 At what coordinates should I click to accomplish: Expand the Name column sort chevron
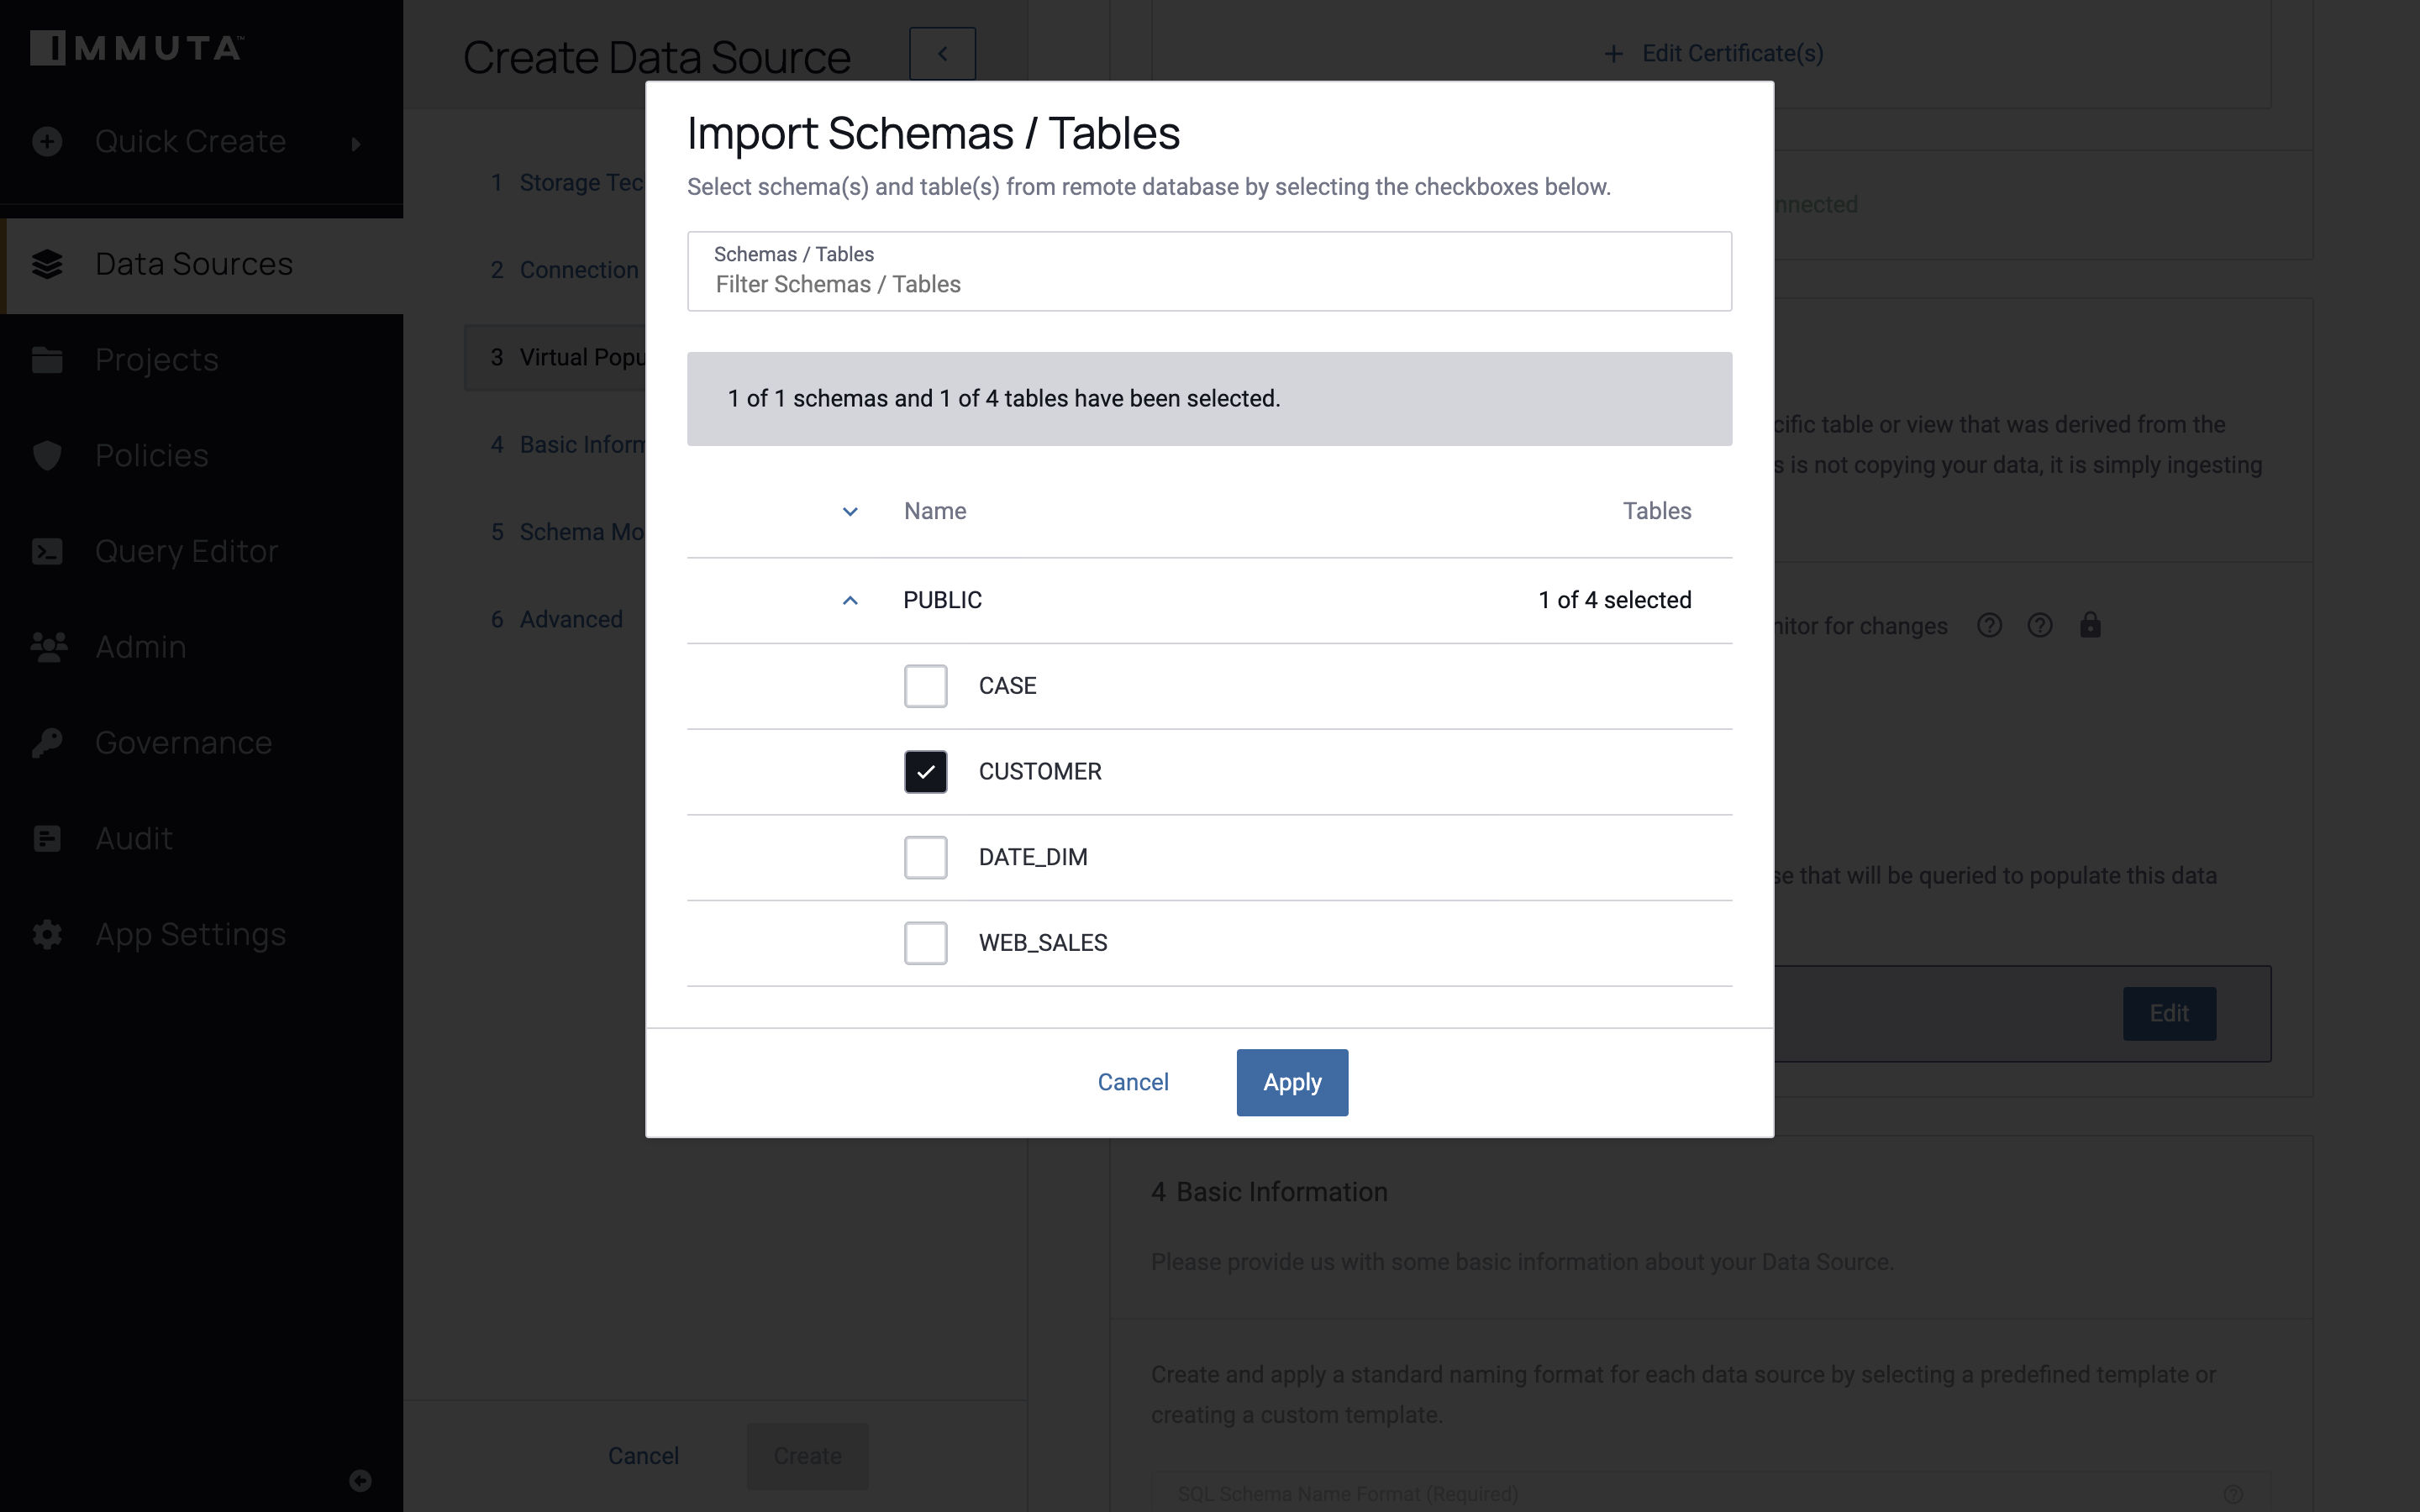tap(850, 511)
